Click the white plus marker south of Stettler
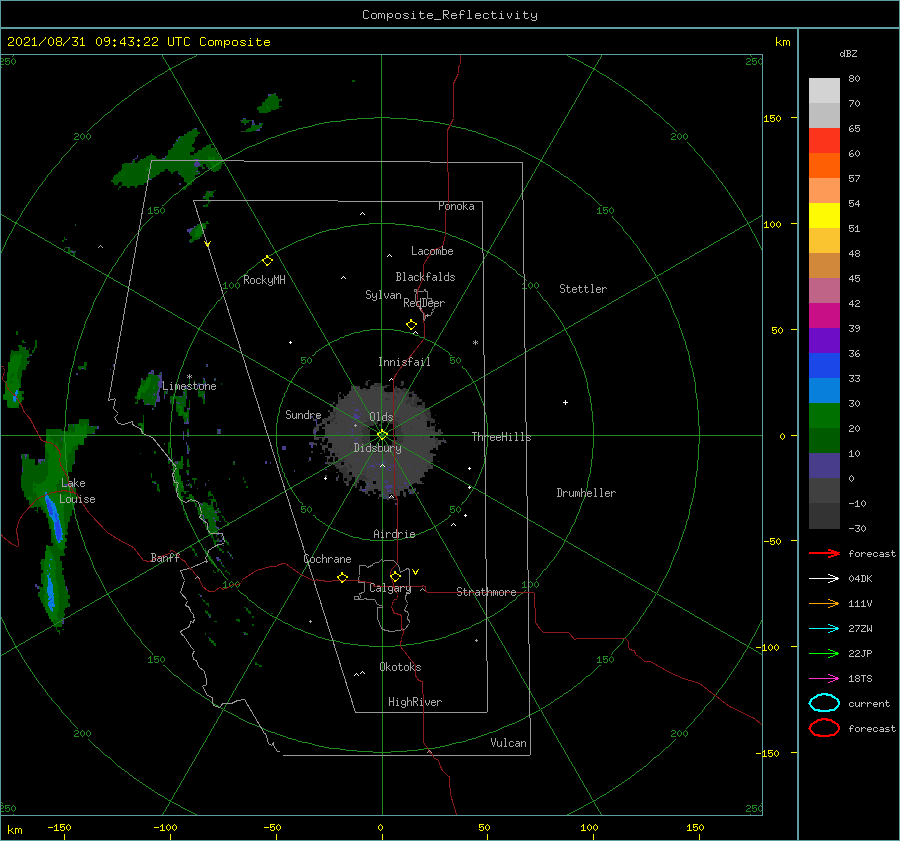This screenshot has height=841, width=900. click(x=565, y=402)
